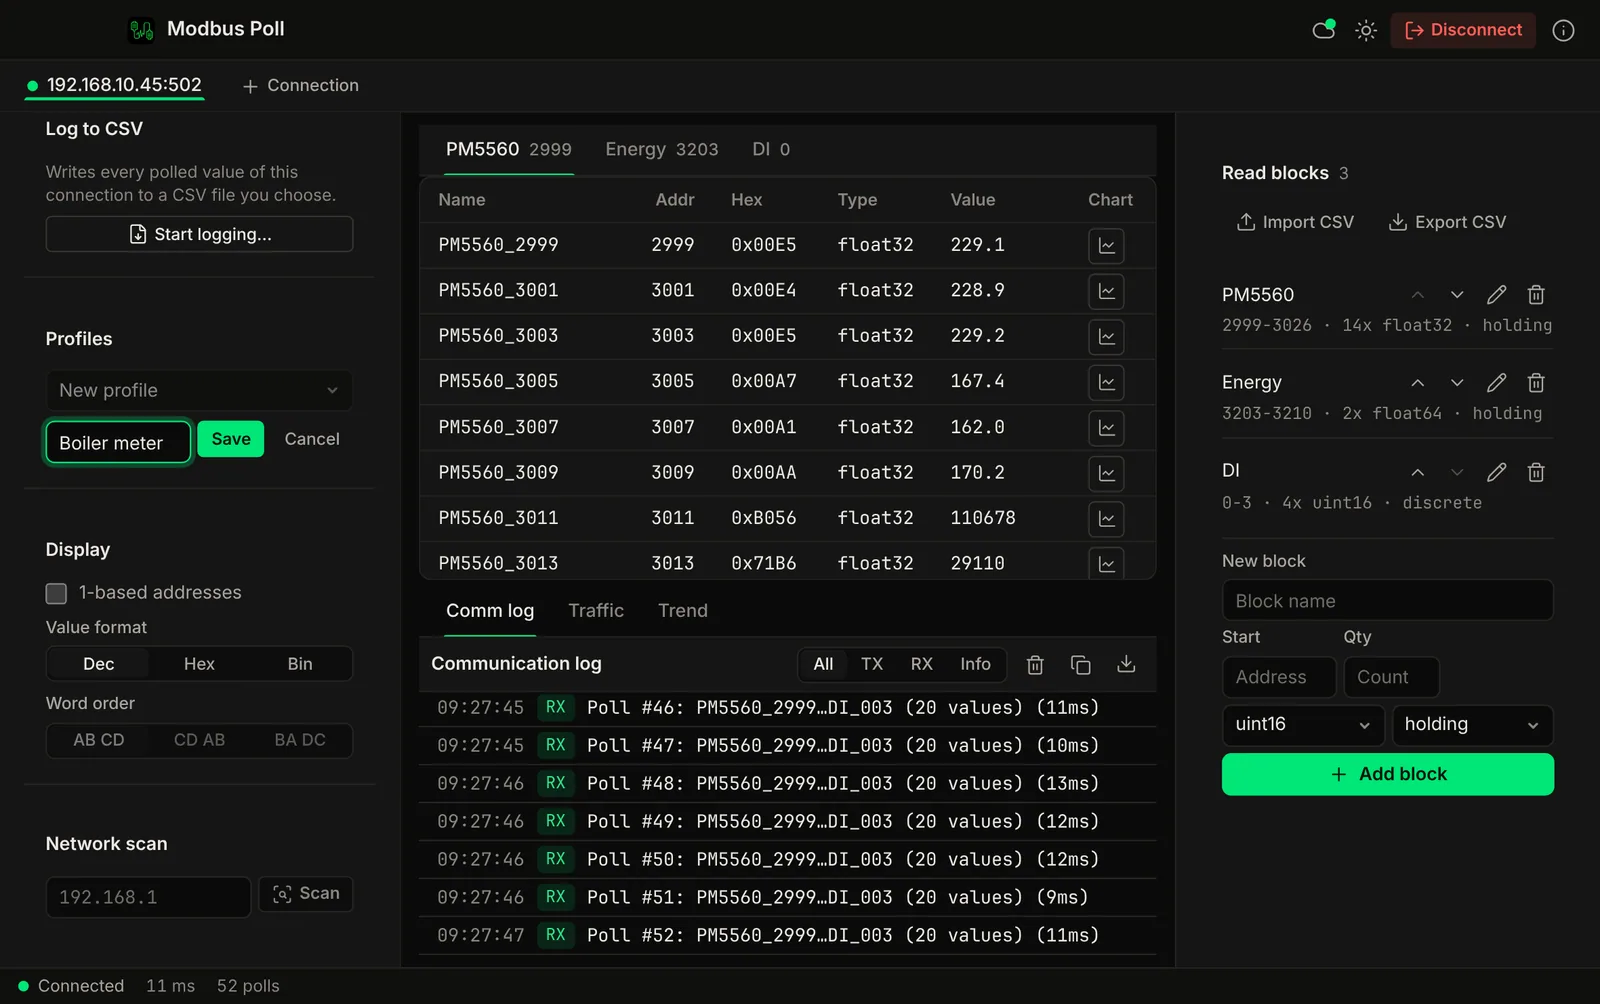The image size is (1600, 1004).
Task: Click the cloud status icon in header
Action: tap(1324, 30)
